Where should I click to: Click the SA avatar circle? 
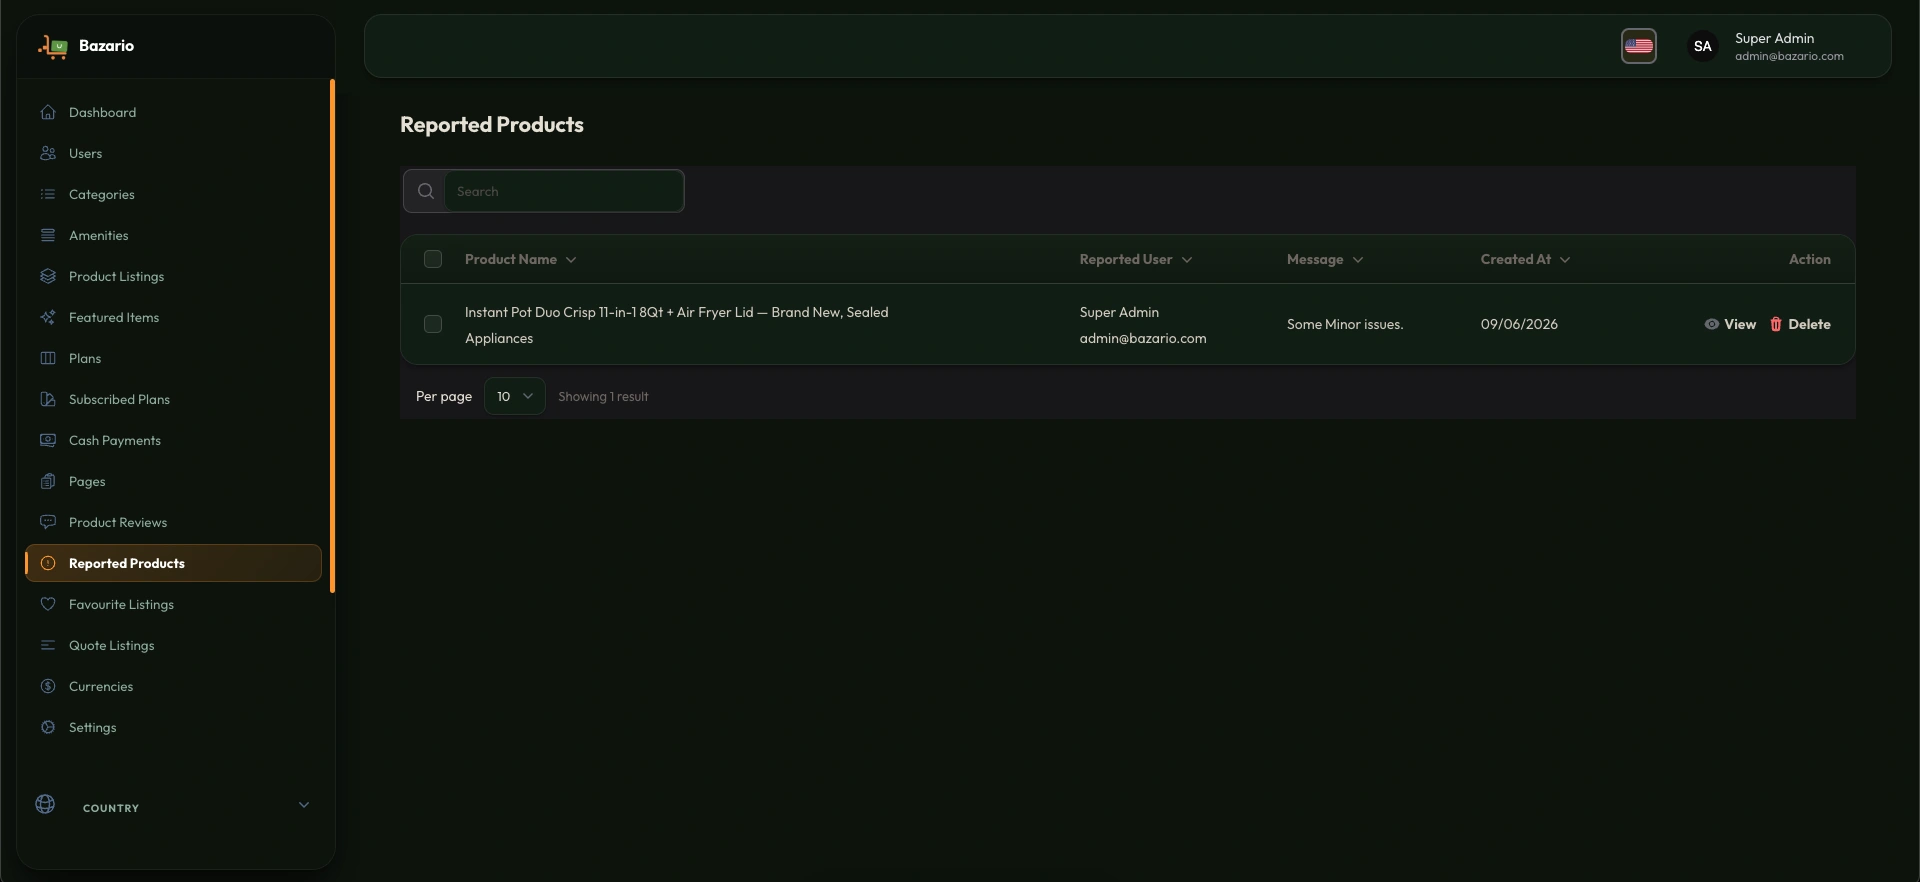coord(1703,46)
